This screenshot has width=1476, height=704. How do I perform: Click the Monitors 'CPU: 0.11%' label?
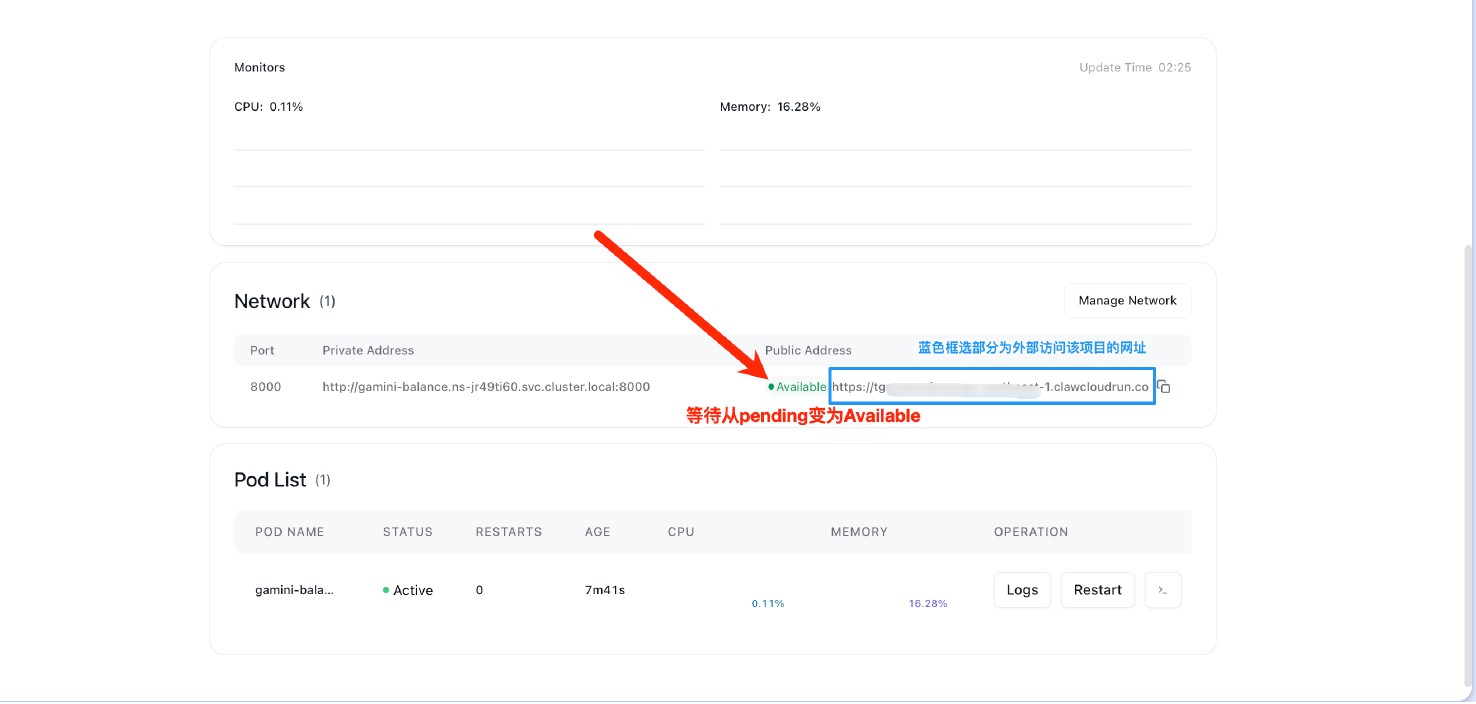(269, 107)
